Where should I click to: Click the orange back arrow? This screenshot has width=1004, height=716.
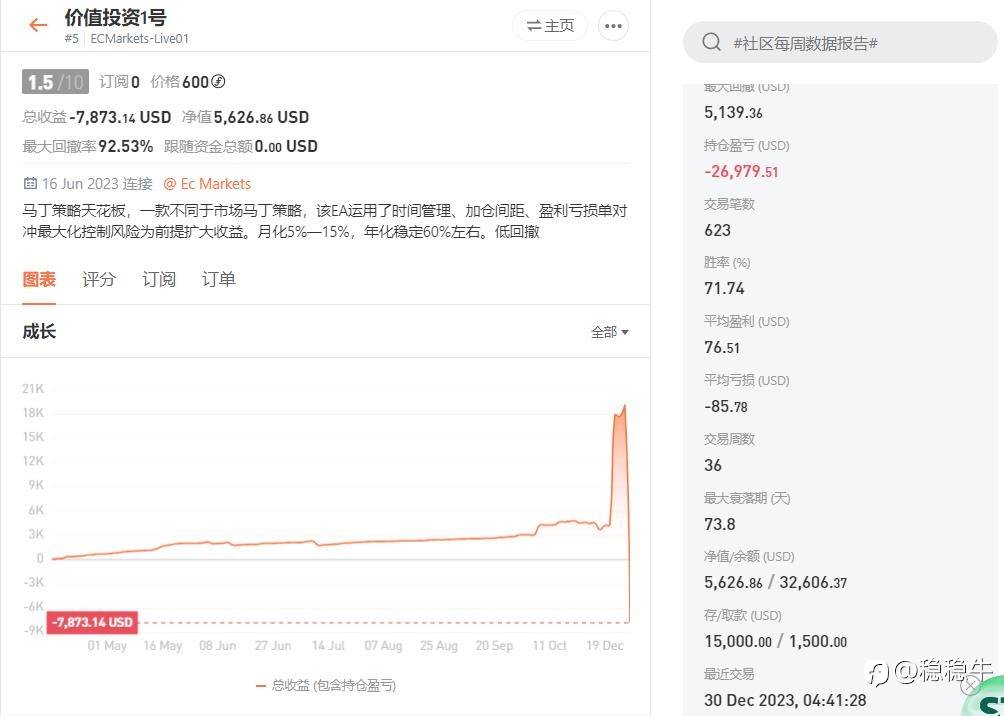(x=38, y=25)
